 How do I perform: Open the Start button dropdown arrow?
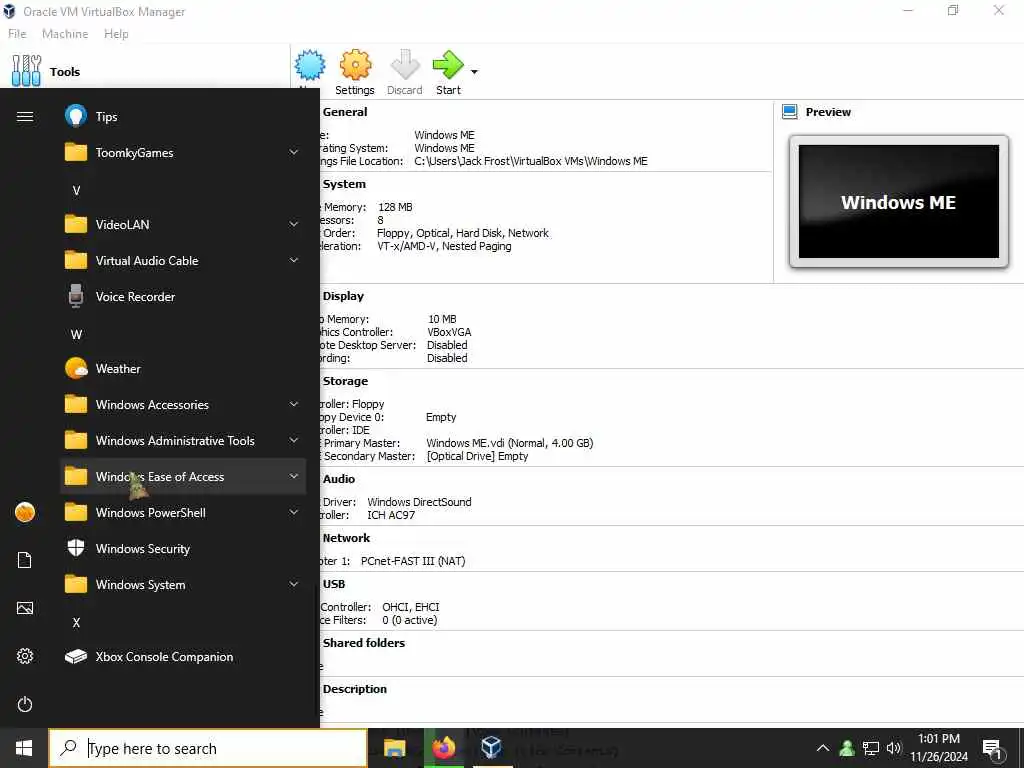pyautogui.click(x=474, y=71)
